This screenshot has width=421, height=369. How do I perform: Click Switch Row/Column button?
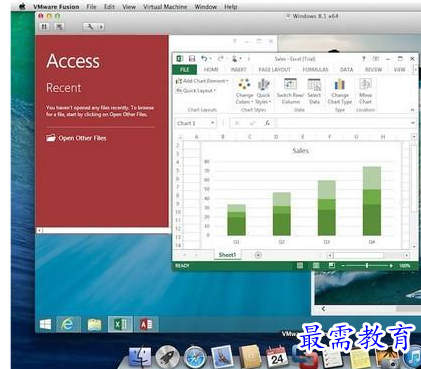[x=290, y=92]
